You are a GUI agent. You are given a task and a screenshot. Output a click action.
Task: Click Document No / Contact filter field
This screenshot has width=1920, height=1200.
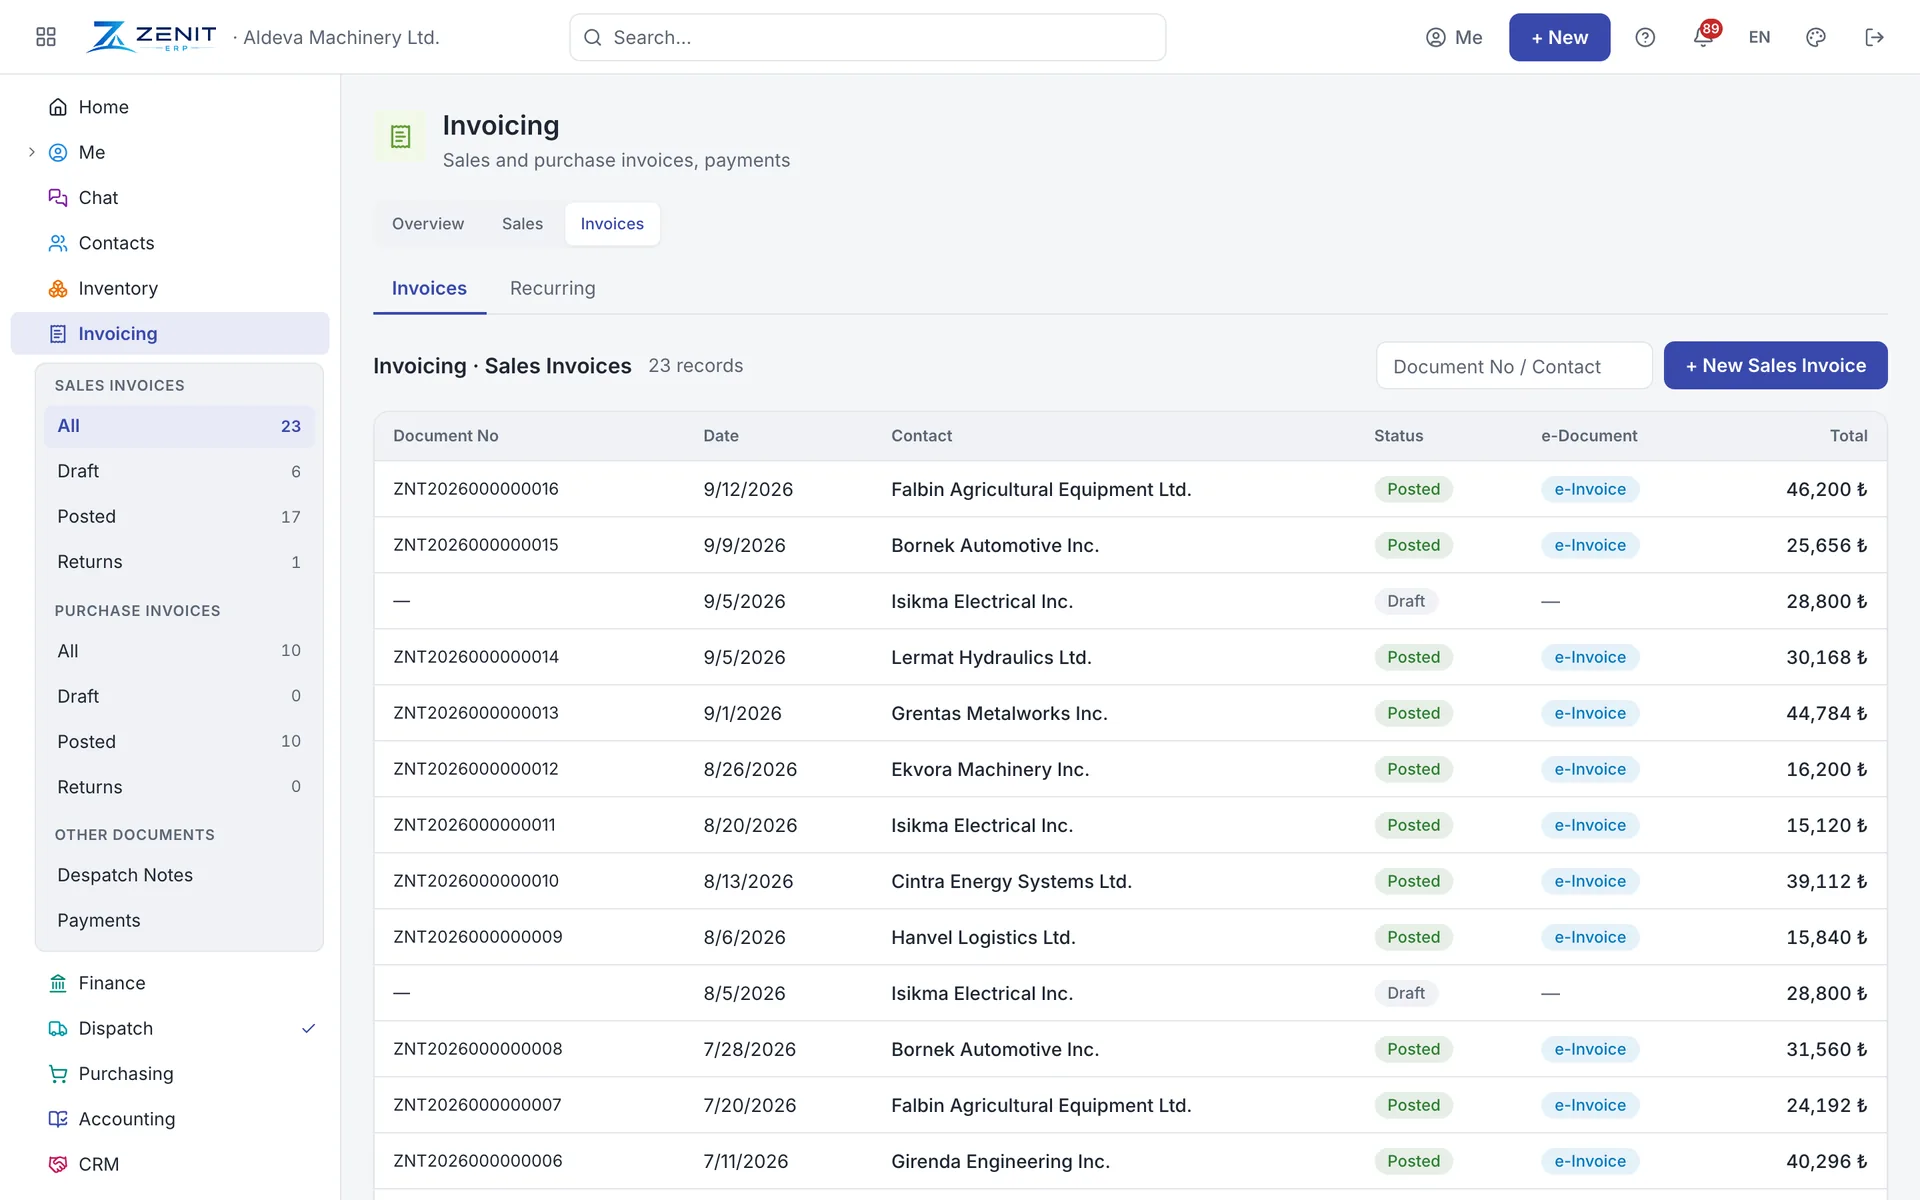click(1514, 366)
